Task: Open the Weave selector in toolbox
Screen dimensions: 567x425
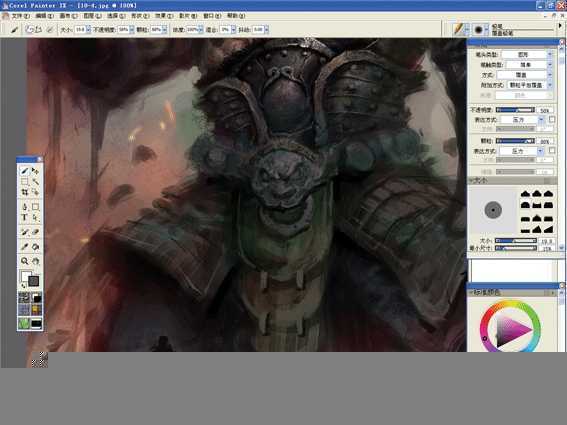Action: coord(36,310)
